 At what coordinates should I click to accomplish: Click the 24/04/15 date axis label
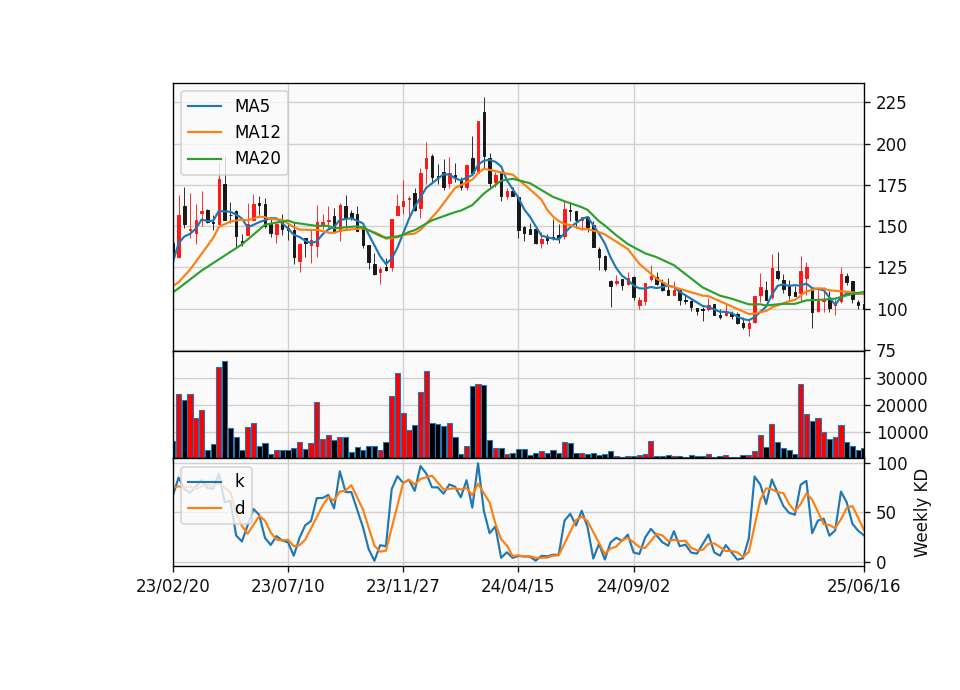tap(518, 586)
